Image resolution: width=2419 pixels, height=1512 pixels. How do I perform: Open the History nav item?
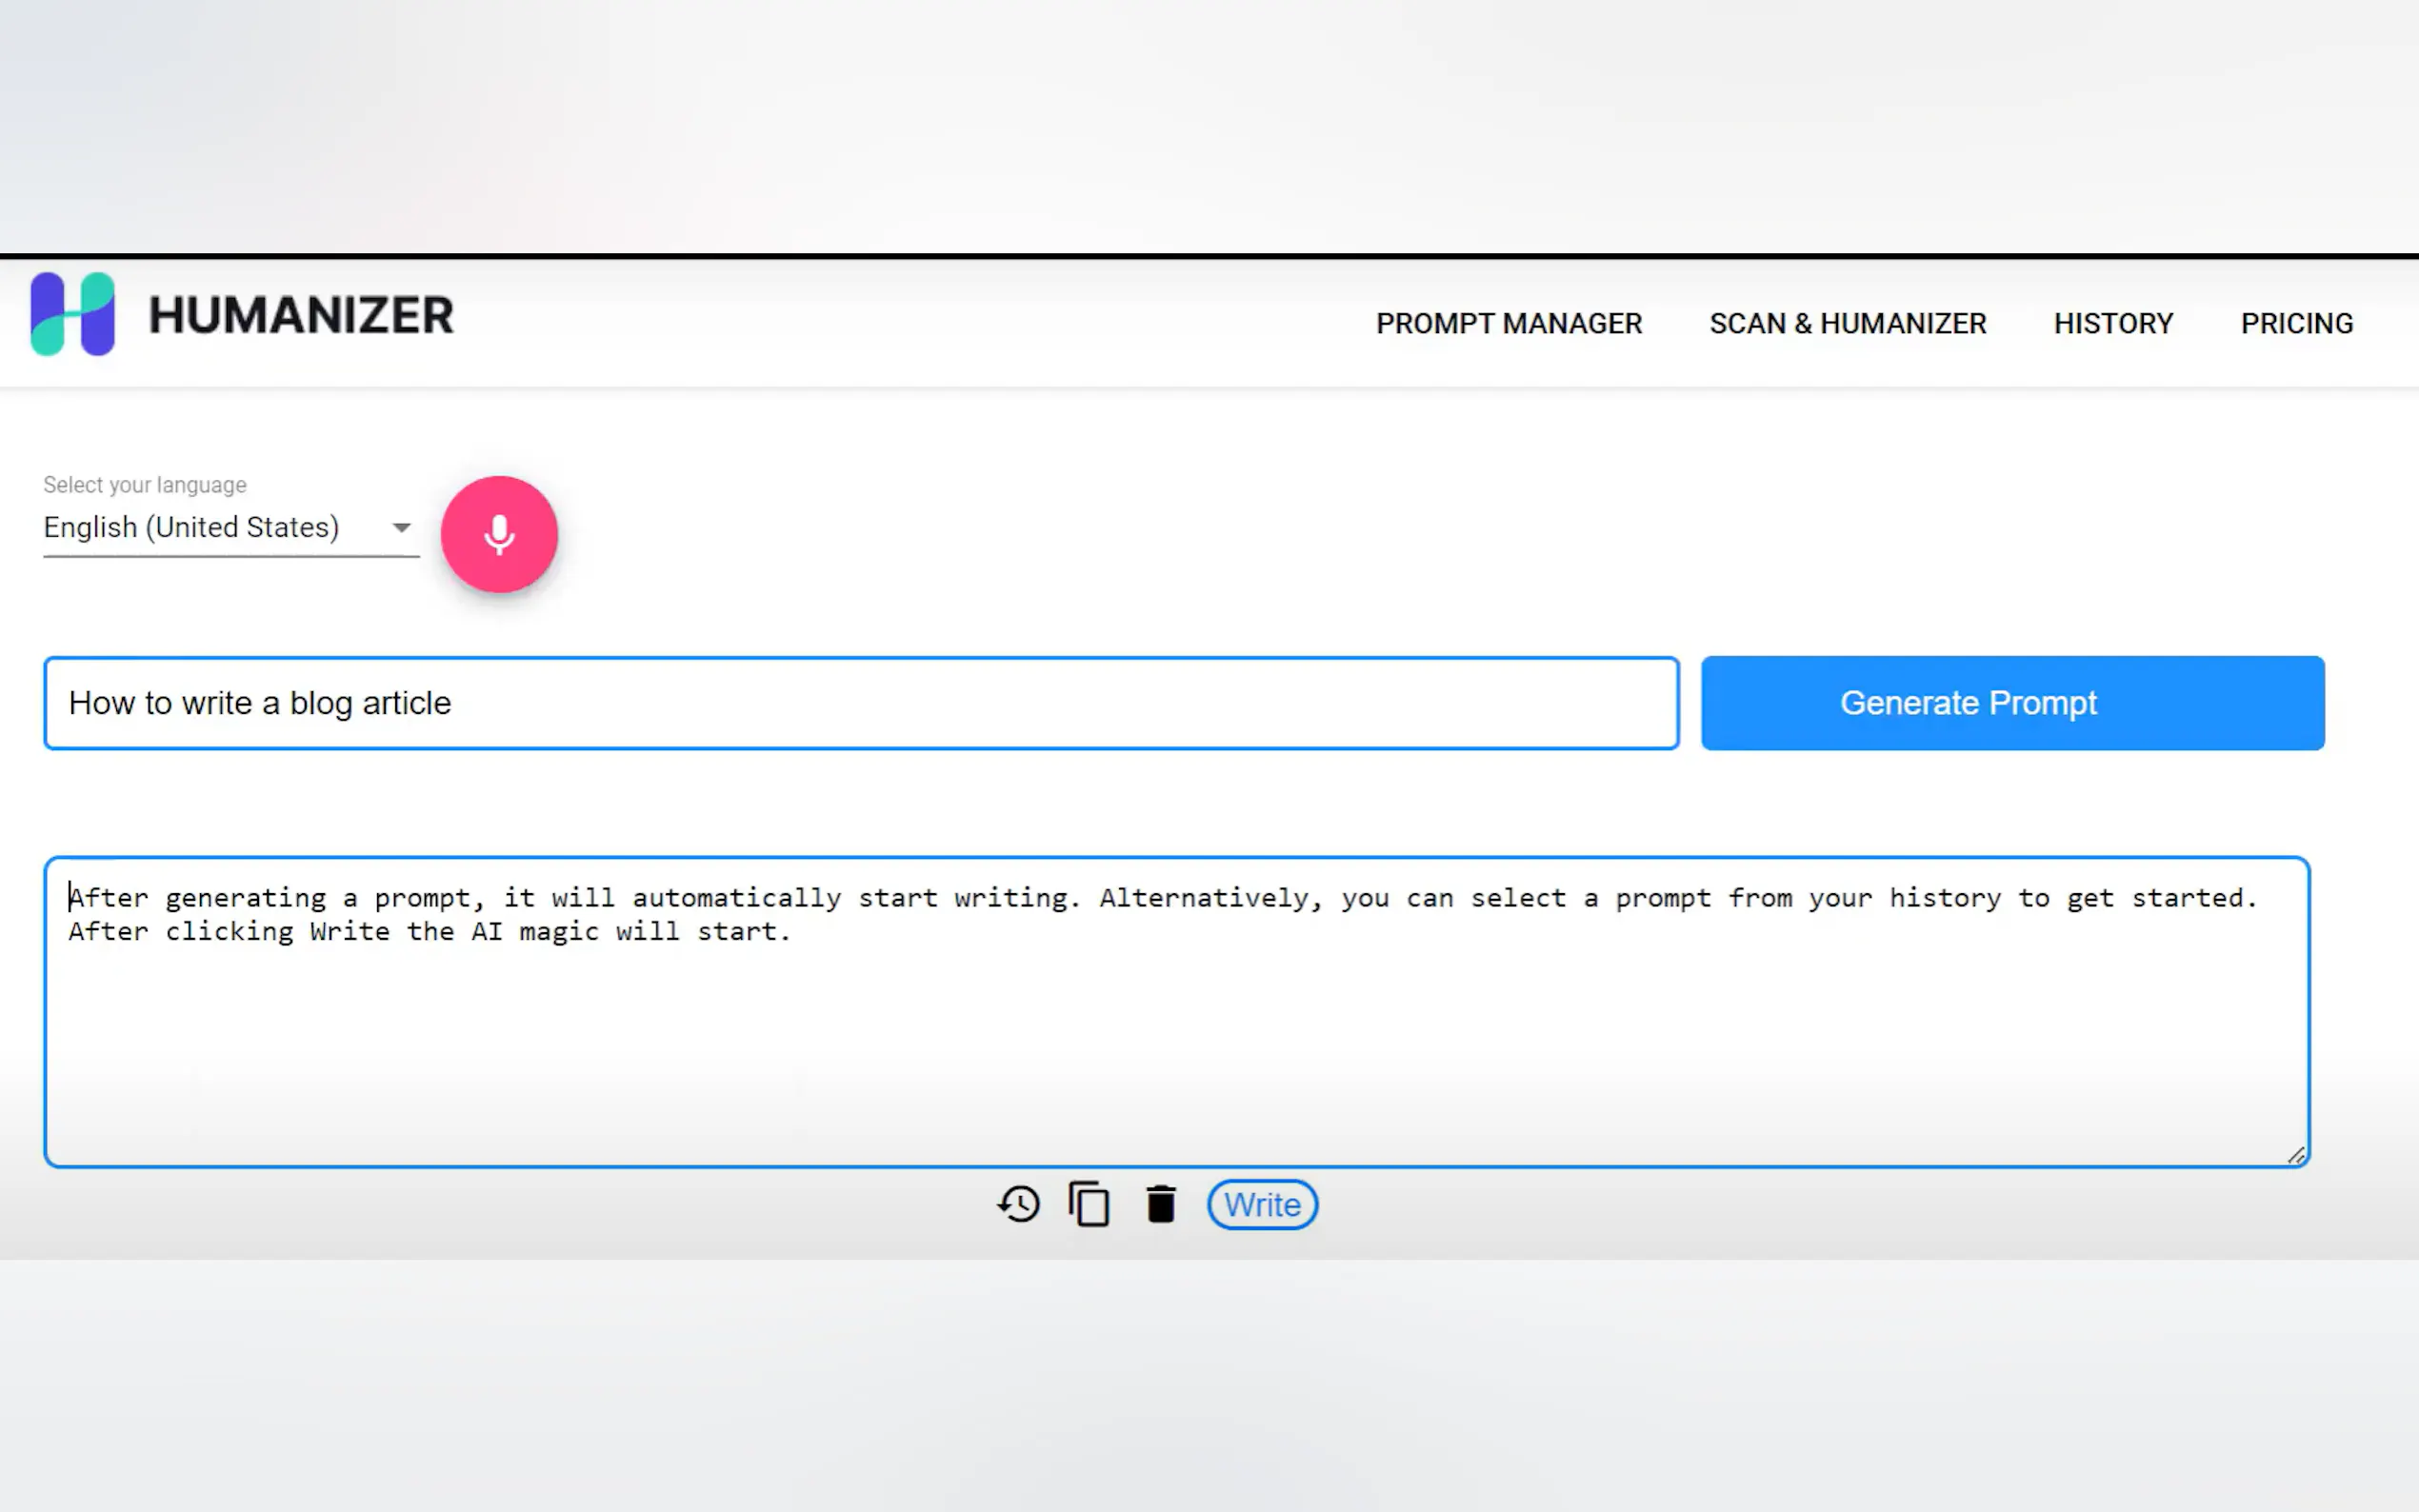coord(2113,324)
